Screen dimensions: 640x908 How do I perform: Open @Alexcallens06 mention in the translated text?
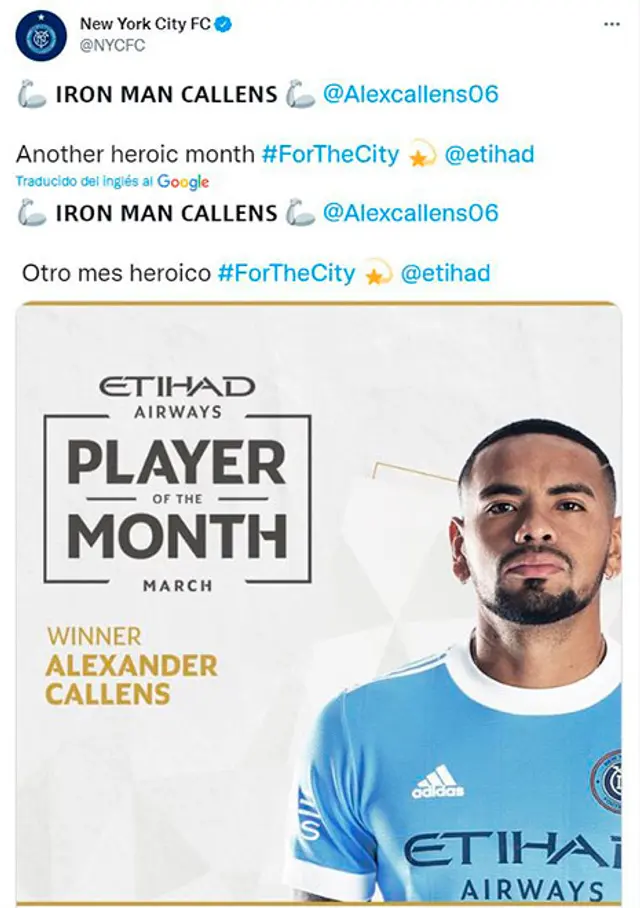point(410,213)
